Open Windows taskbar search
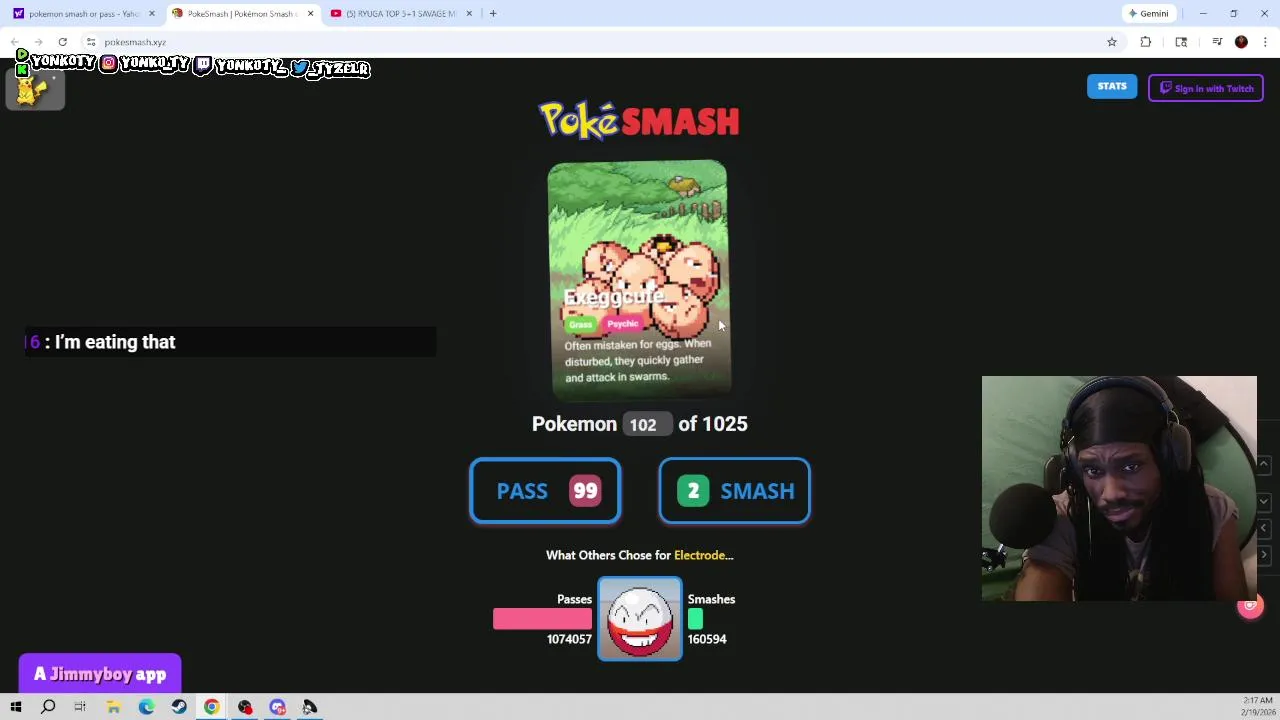The height and width of the screenshot is (720, 1280). click(x=48, y=707)
